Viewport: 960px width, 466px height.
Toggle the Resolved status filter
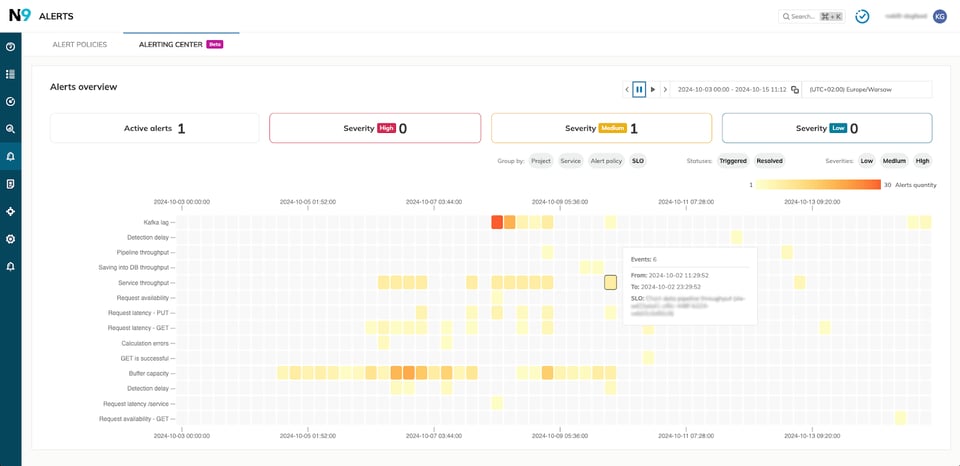point(770,161)
